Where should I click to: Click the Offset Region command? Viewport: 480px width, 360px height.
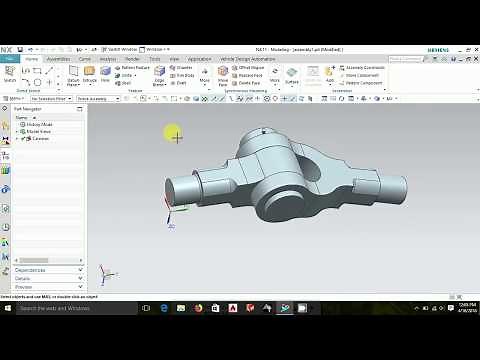(x=248, y=68)
